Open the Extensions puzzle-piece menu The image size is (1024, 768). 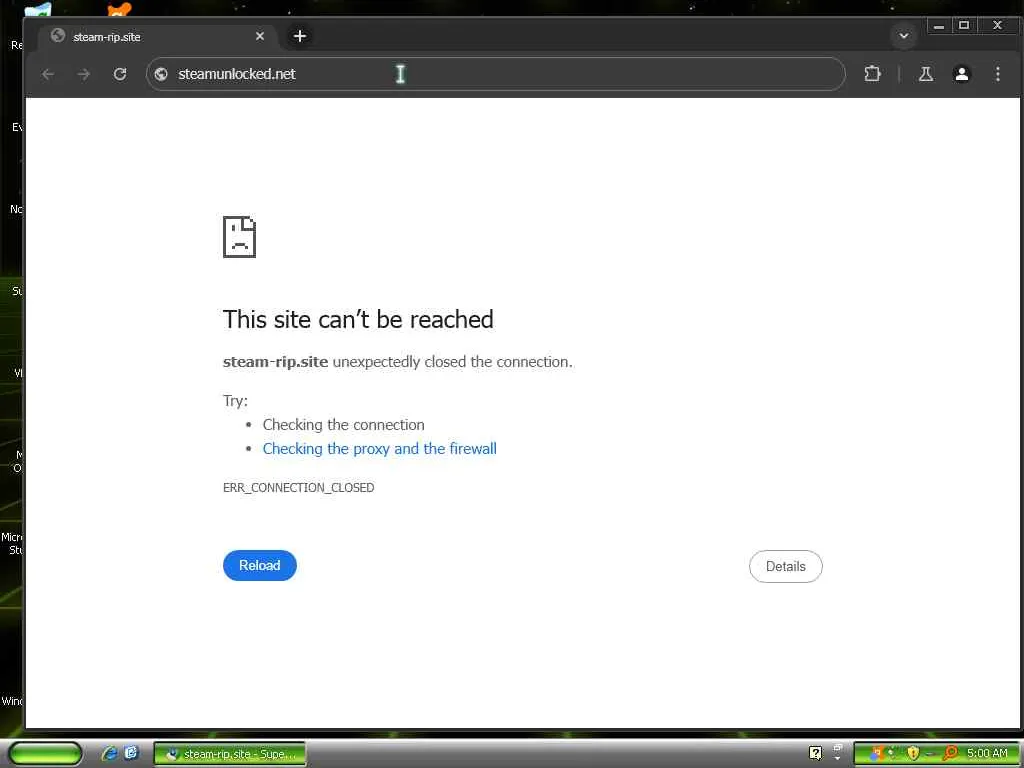pyautogui.click(x=872, y=74)
